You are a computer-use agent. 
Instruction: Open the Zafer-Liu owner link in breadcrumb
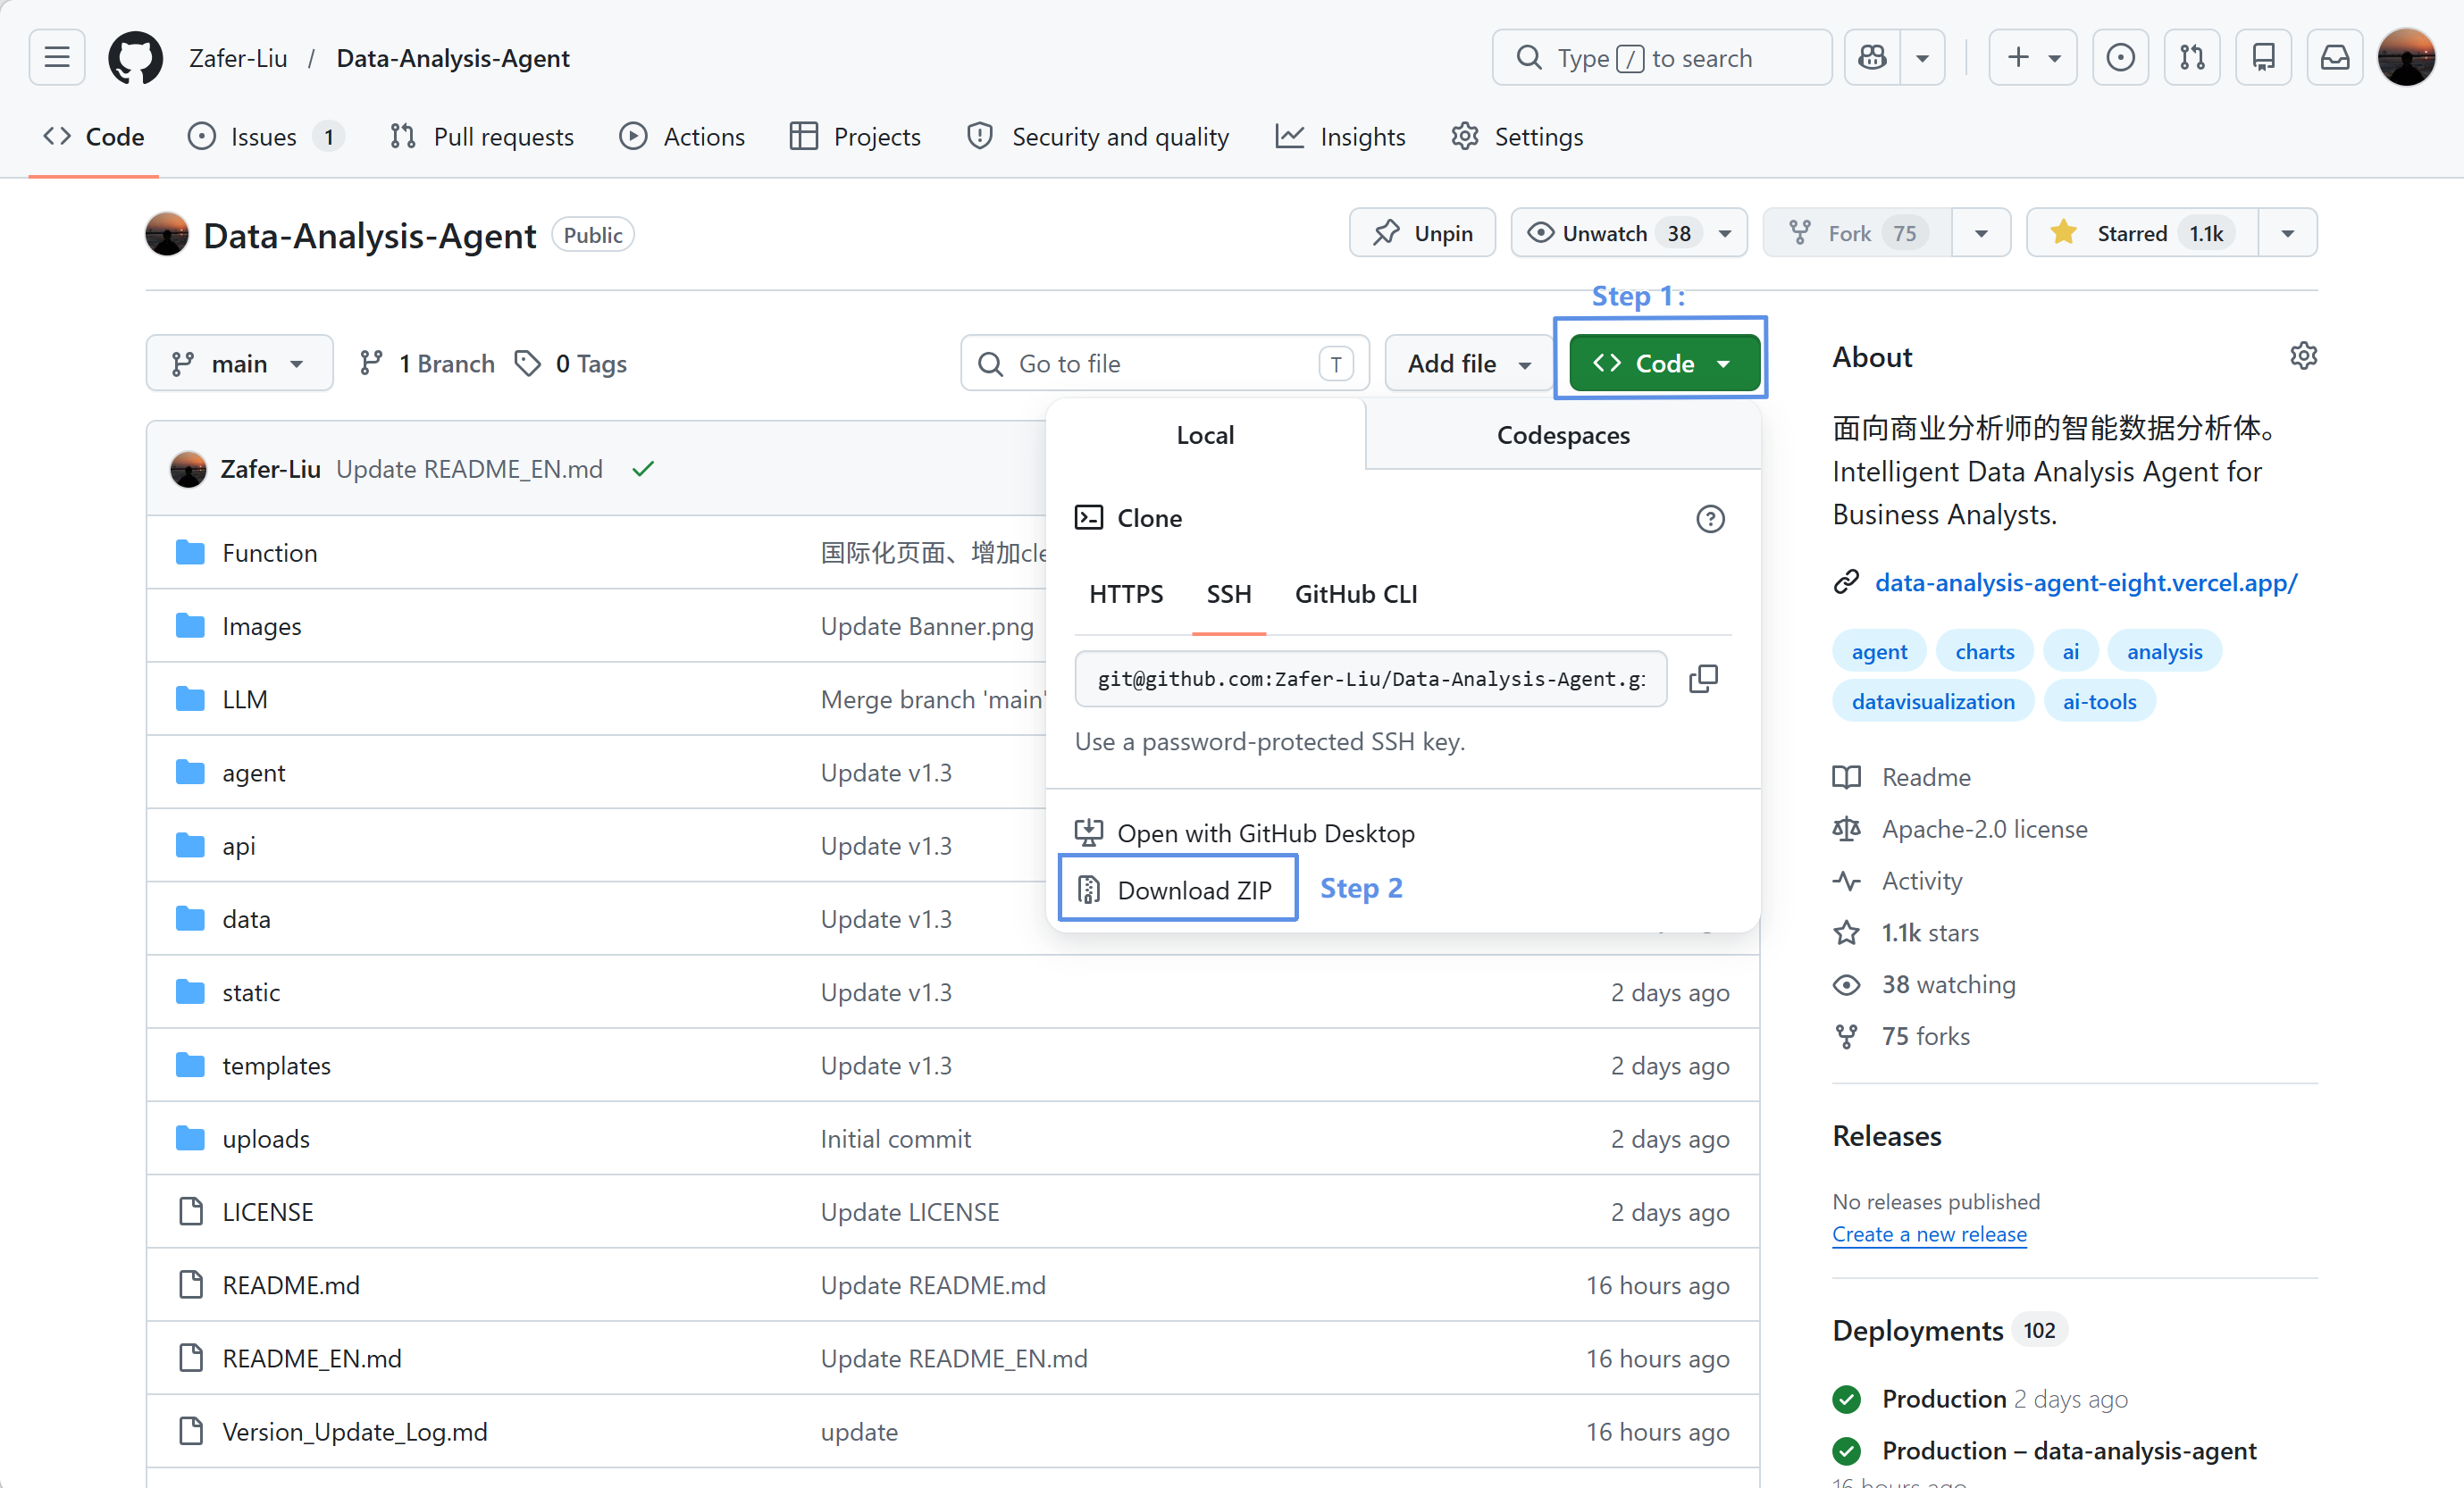tap(238, 58)
